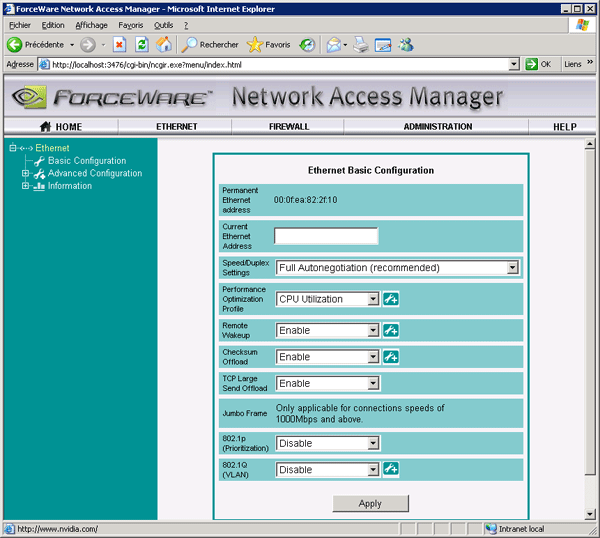Screen dimensions: 600x538
Task: Open the Edition menu
Action: tap(53, 25)
